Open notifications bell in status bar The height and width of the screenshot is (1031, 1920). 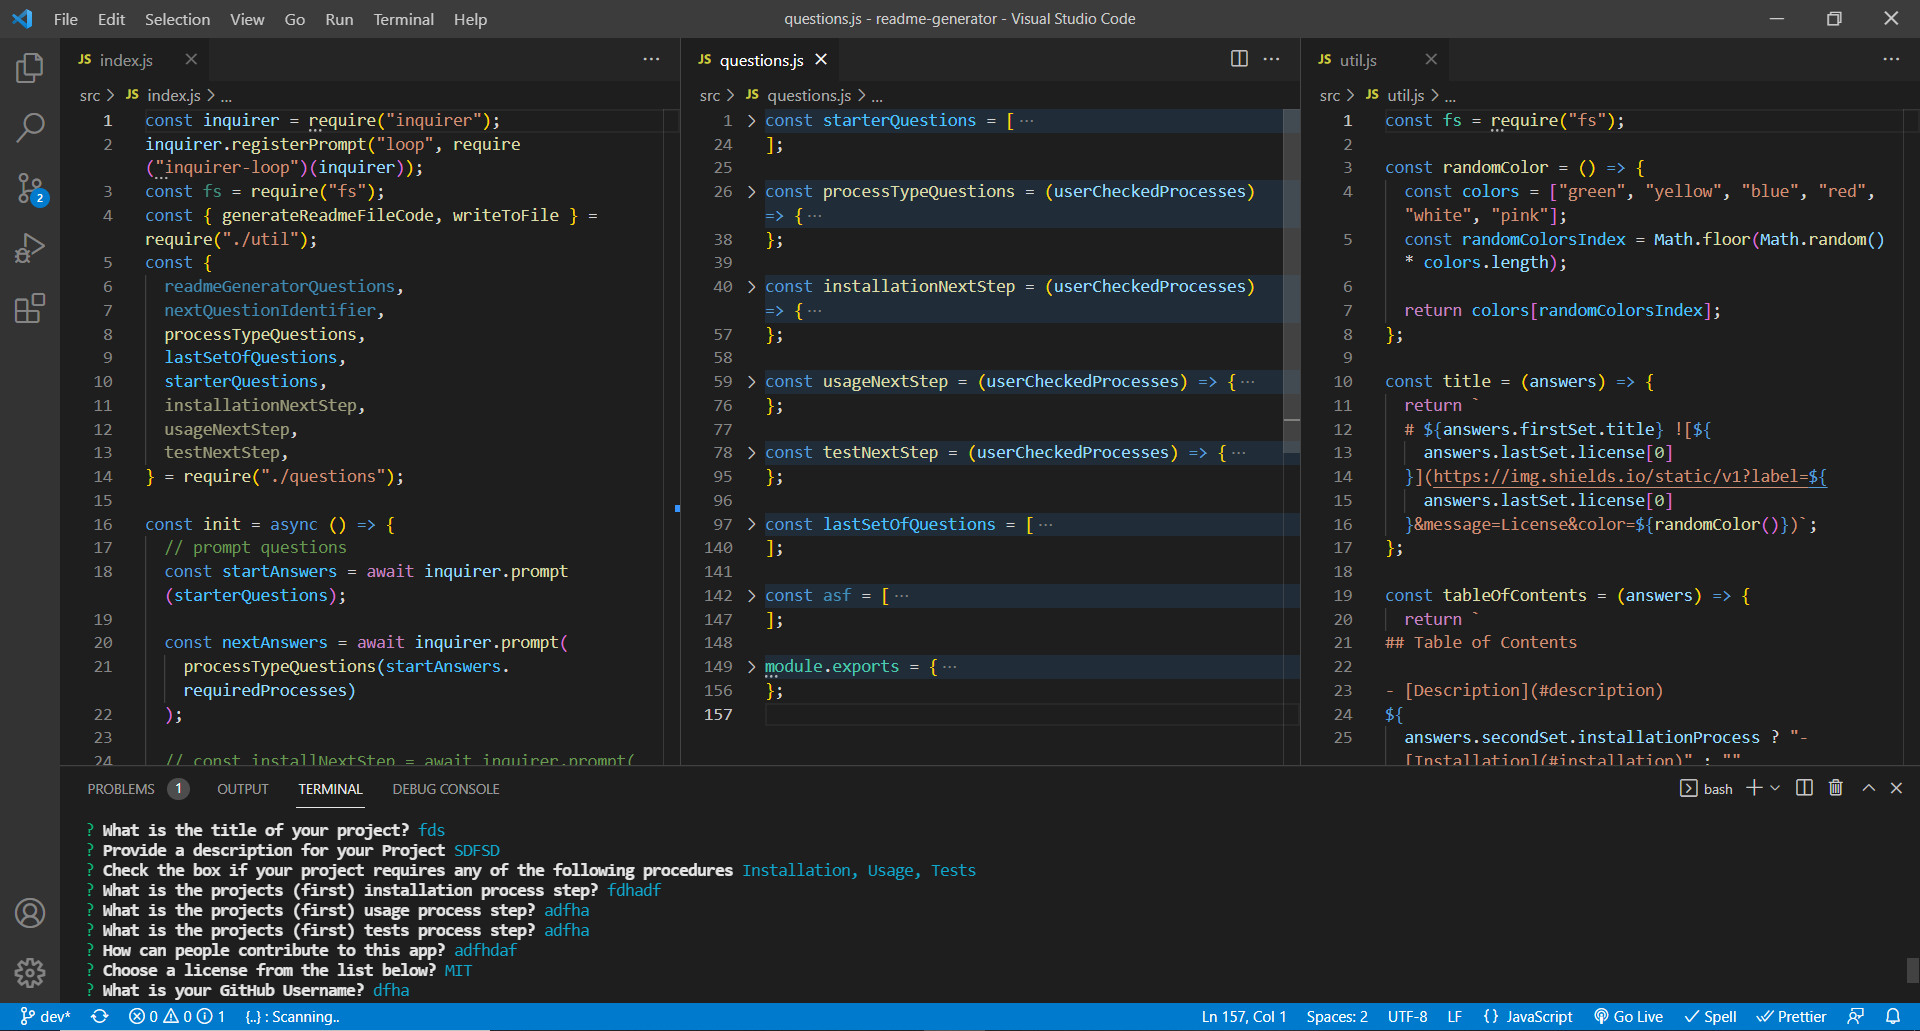1893,1017
